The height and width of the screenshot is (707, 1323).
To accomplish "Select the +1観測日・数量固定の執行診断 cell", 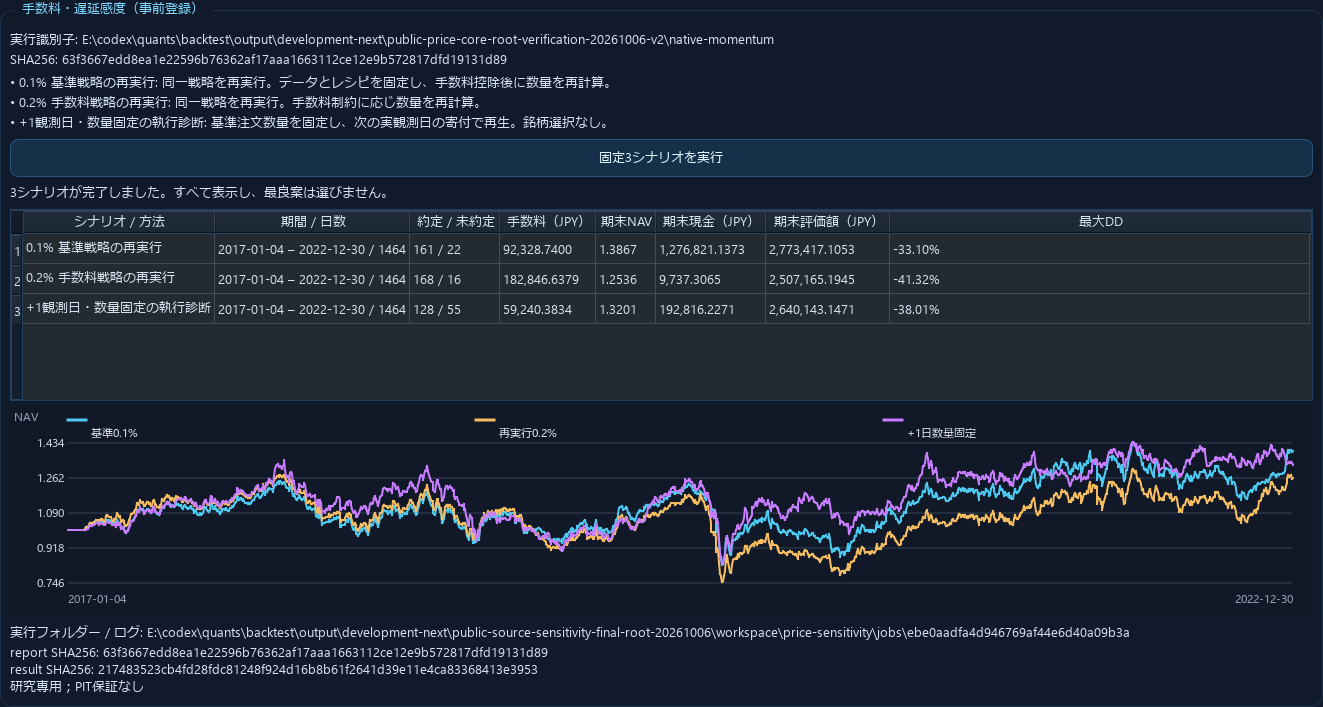I will click(x=119, y=308).
